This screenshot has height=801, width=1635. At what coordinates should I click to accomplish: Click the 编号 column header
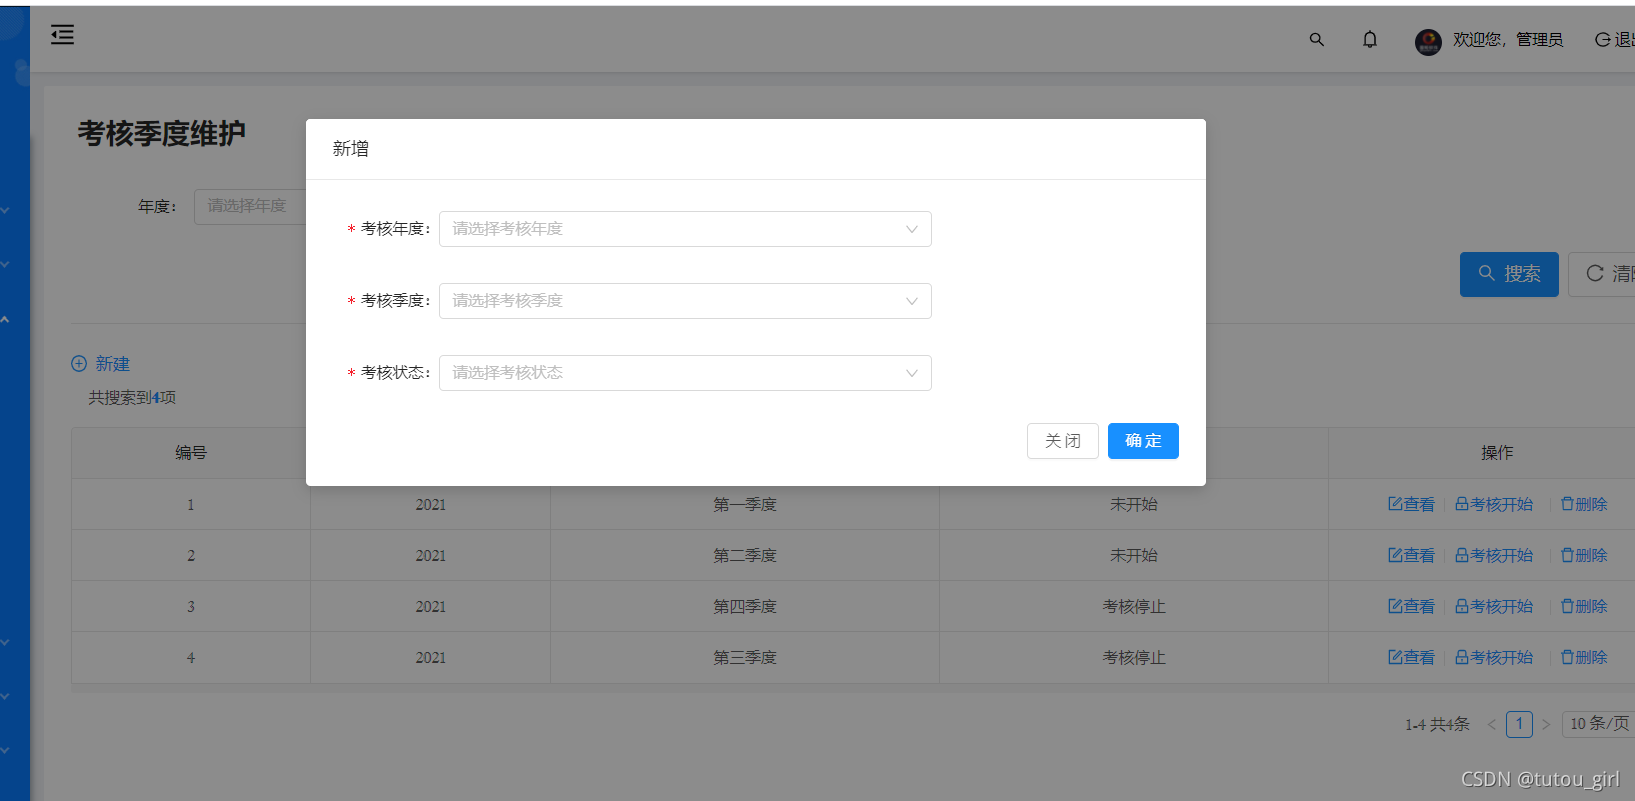191,453
